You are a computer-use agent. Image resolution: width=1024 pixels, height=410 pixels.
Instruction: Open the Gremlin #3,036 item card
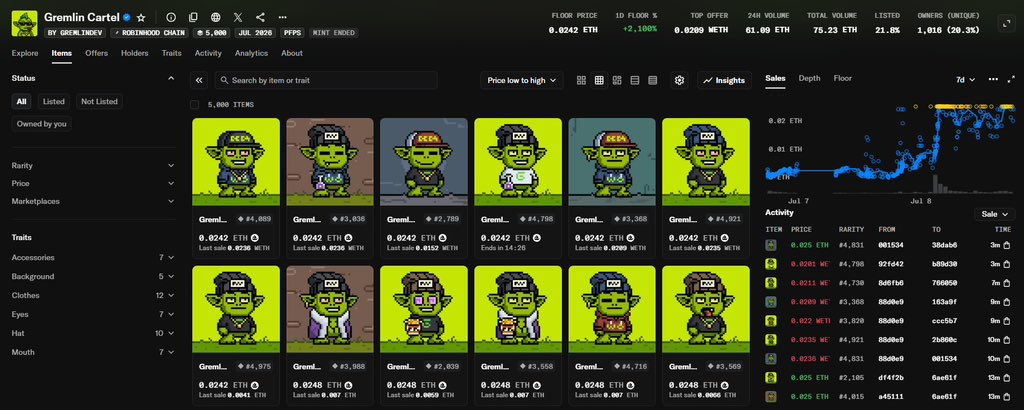point(330,187)
